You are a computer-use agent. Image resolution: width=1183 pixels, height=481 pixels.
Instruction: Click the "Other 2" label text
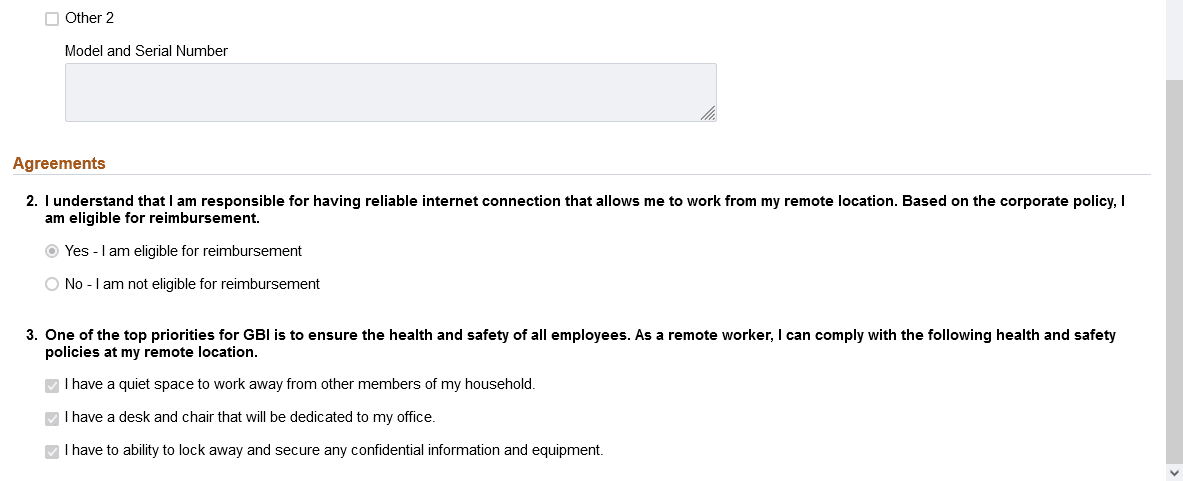pos(90,18)
